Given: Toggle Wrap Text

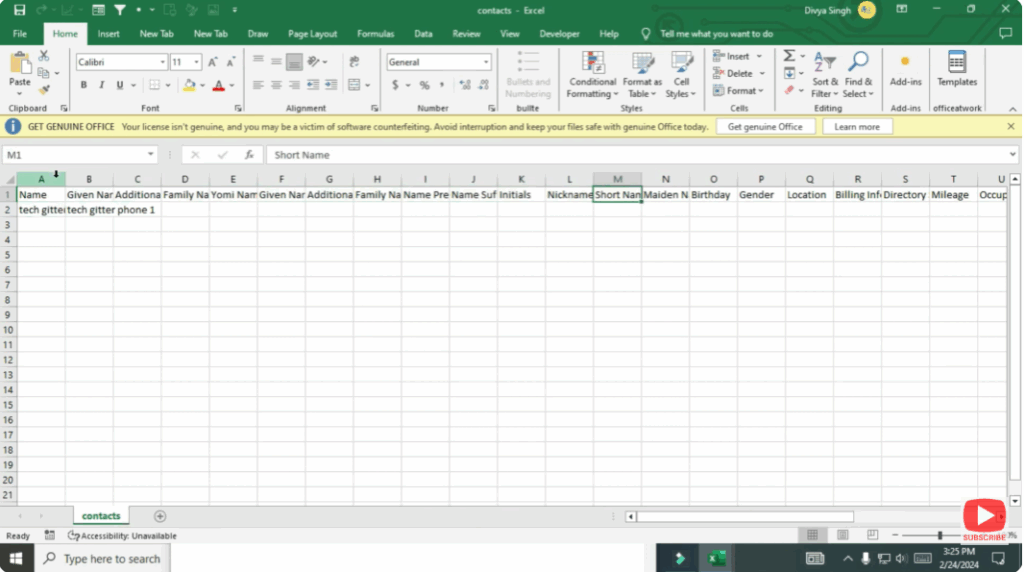Looking at the screenshot, I should [355, 62].
